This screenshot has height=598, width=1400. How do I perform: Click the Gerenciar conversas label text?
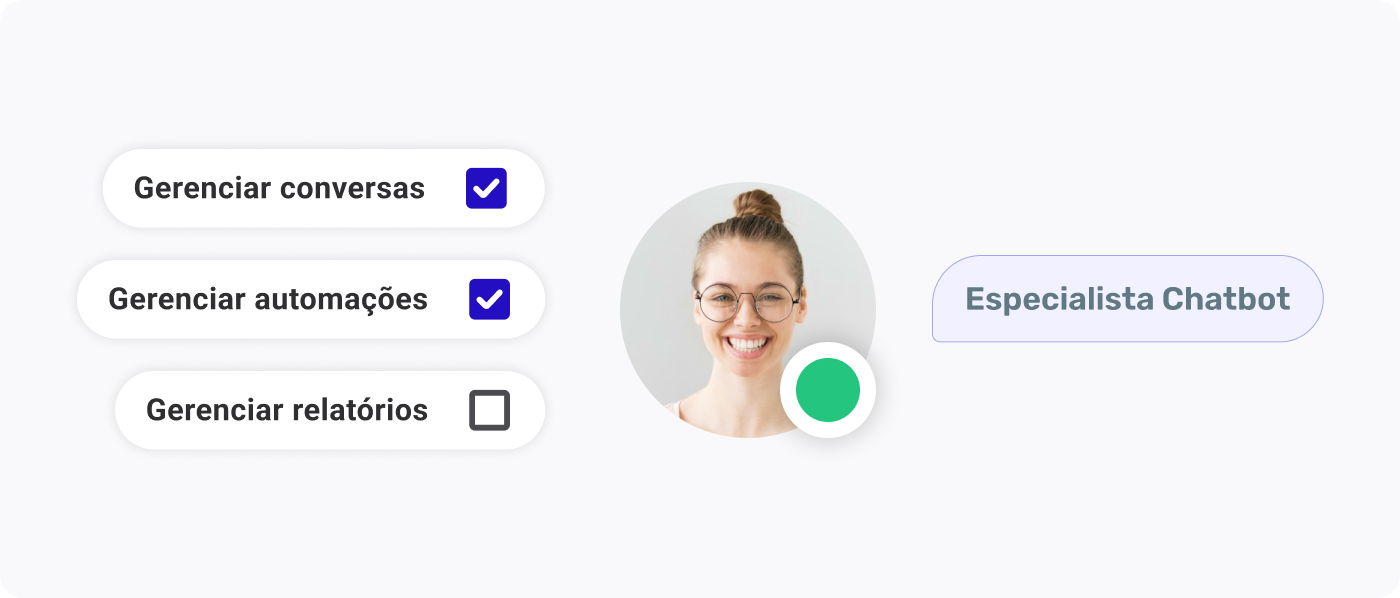(279, 188)
